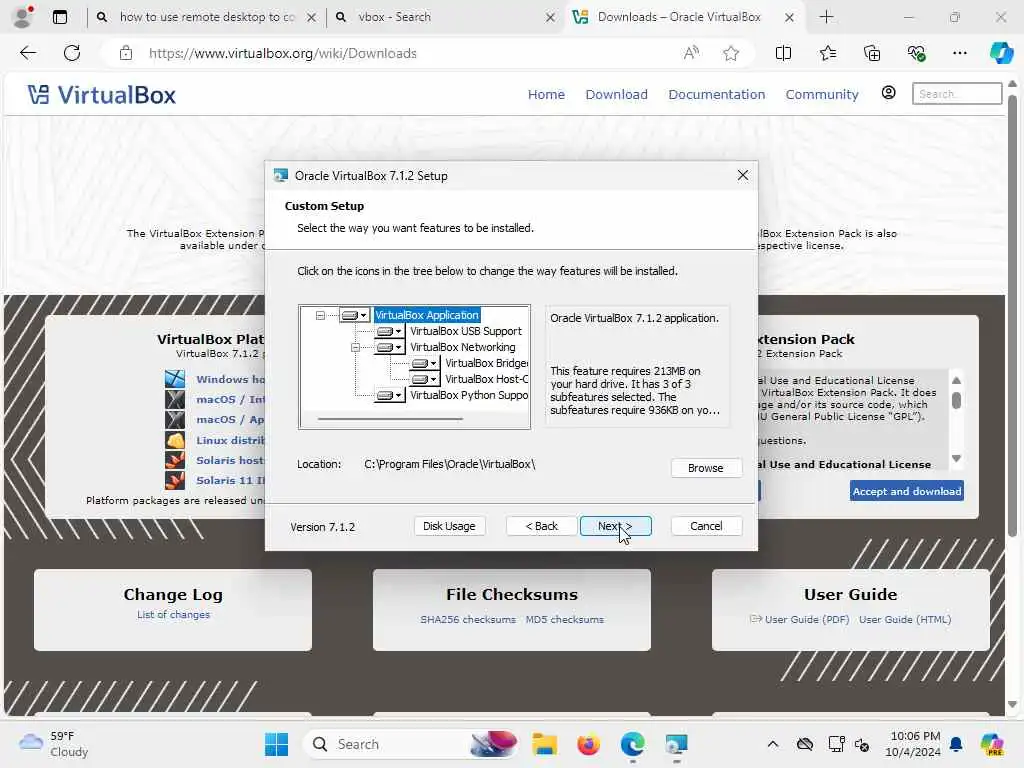Click the browser refresh icon

coord(72,54)
